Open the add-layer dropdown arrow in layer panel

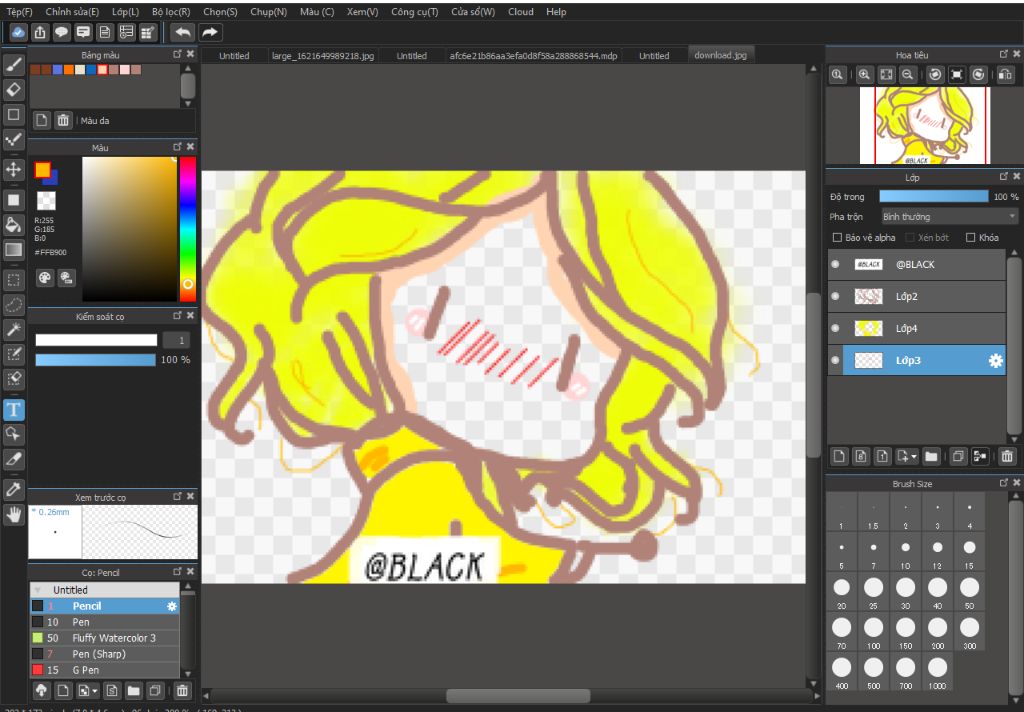pyautogui.click(x=914, y=456)
